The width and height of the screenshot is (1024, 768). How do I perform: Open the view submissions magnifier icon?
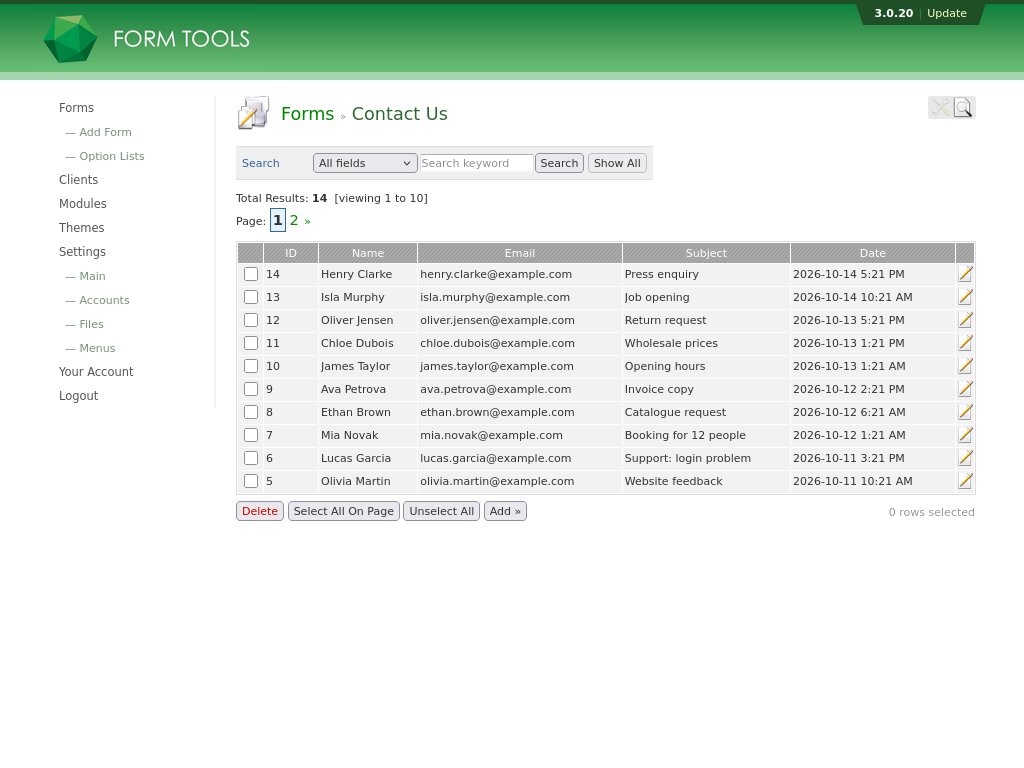[x=963, y=108]
